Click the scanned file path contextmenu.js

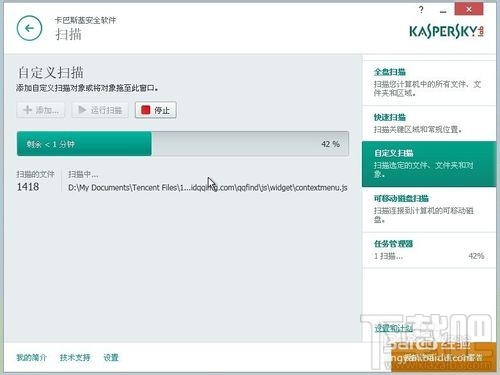coord(208,188)
